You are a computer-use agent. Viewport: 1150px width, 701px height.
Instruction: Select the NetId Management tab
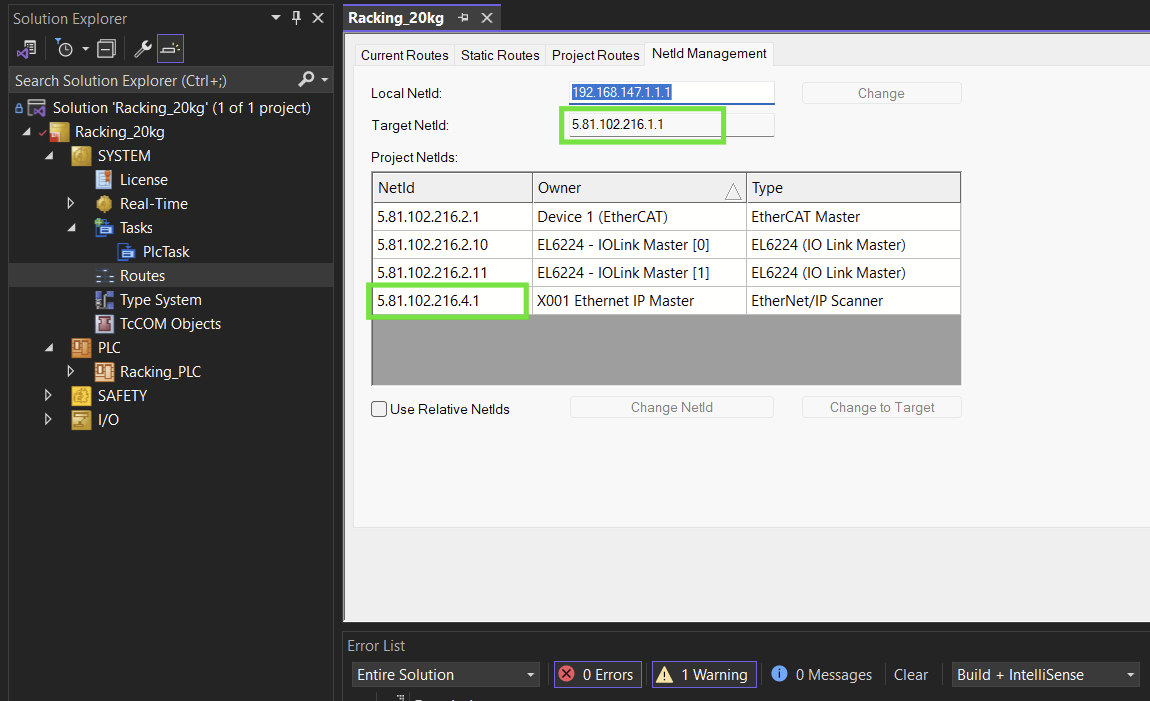(709, 54)
